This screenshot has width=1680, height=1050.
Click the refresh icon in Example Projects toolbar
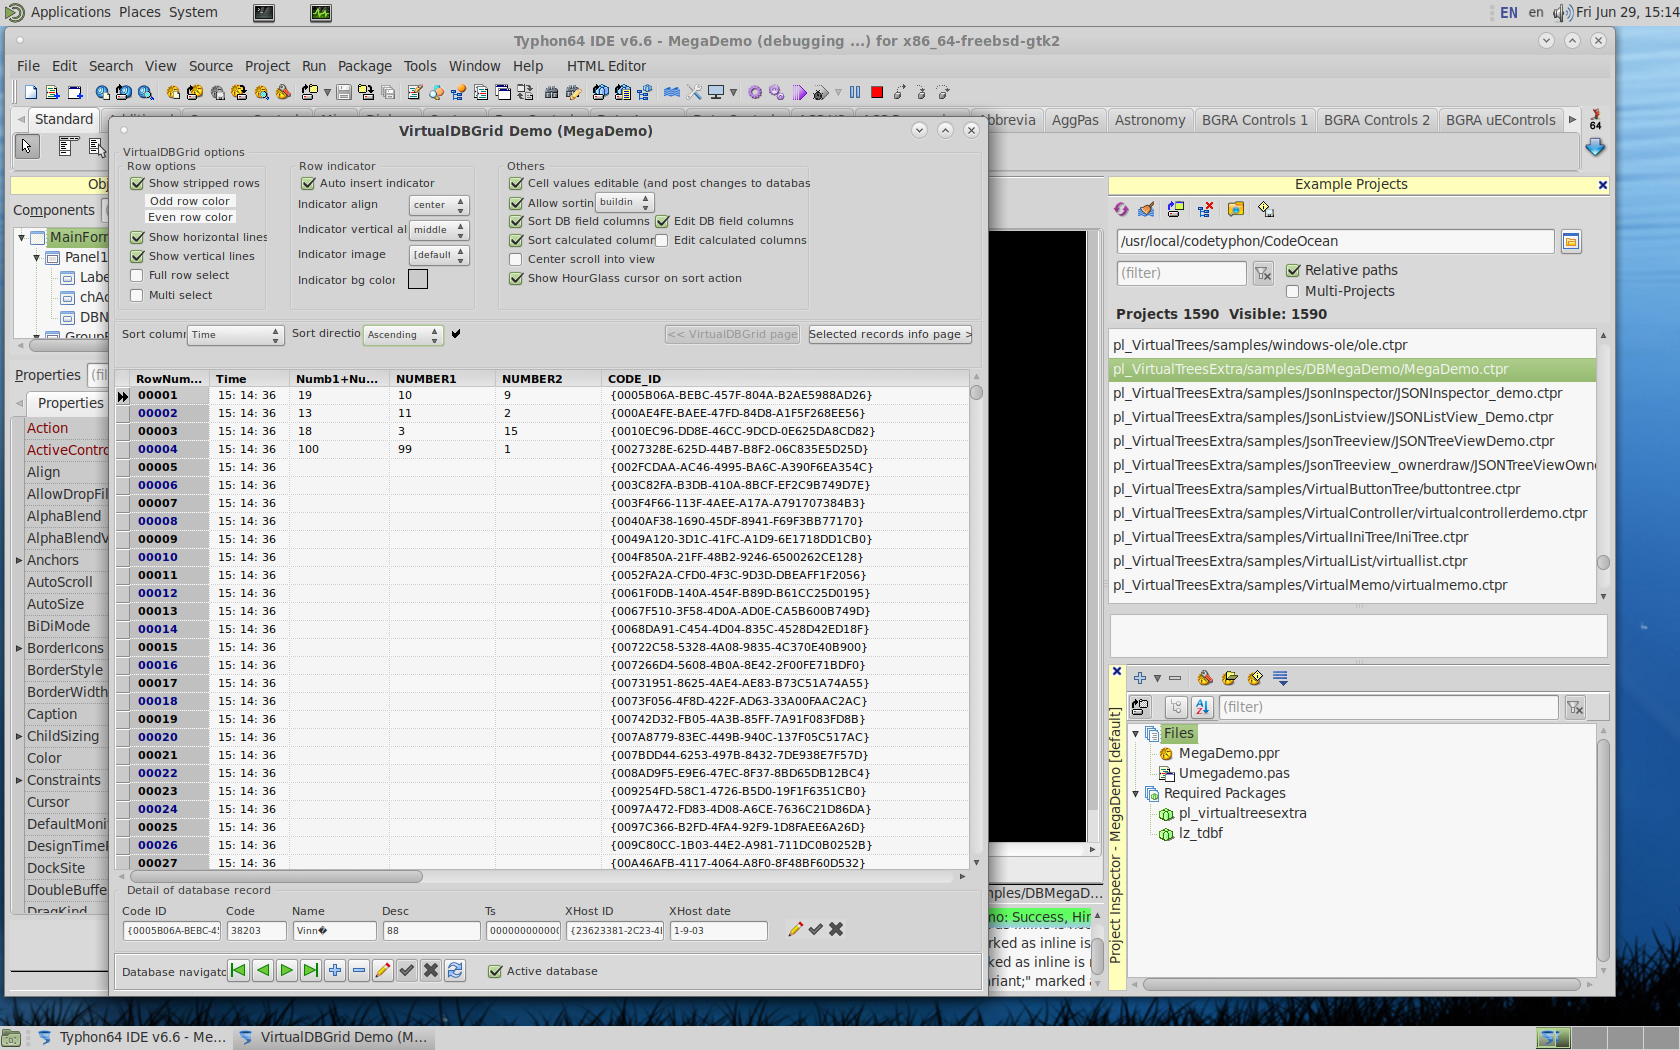1121,209
